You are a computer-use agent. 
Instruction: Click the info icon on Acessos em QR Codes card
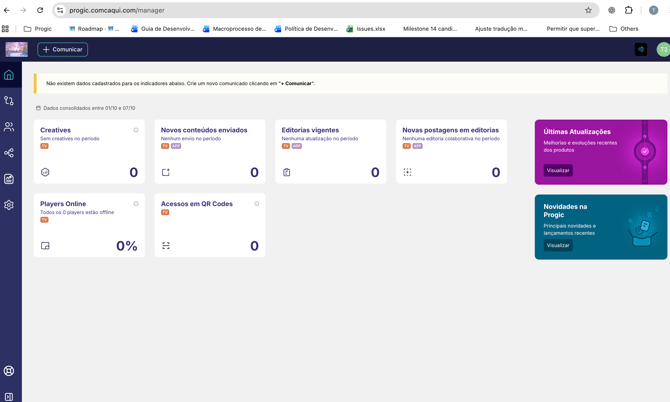257,204
